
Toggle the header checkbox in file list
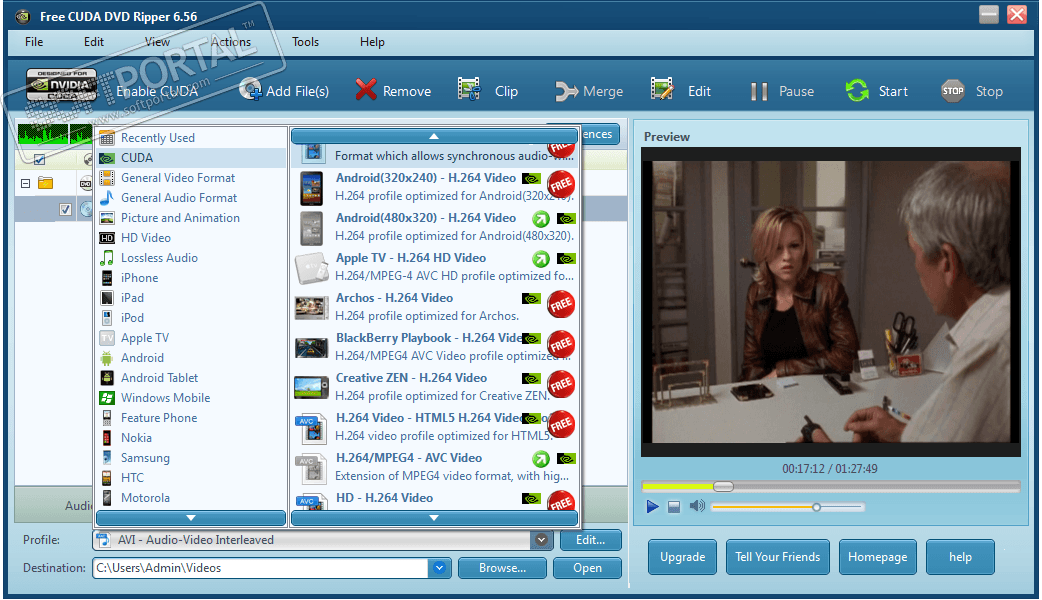click(x=39, y=159)
